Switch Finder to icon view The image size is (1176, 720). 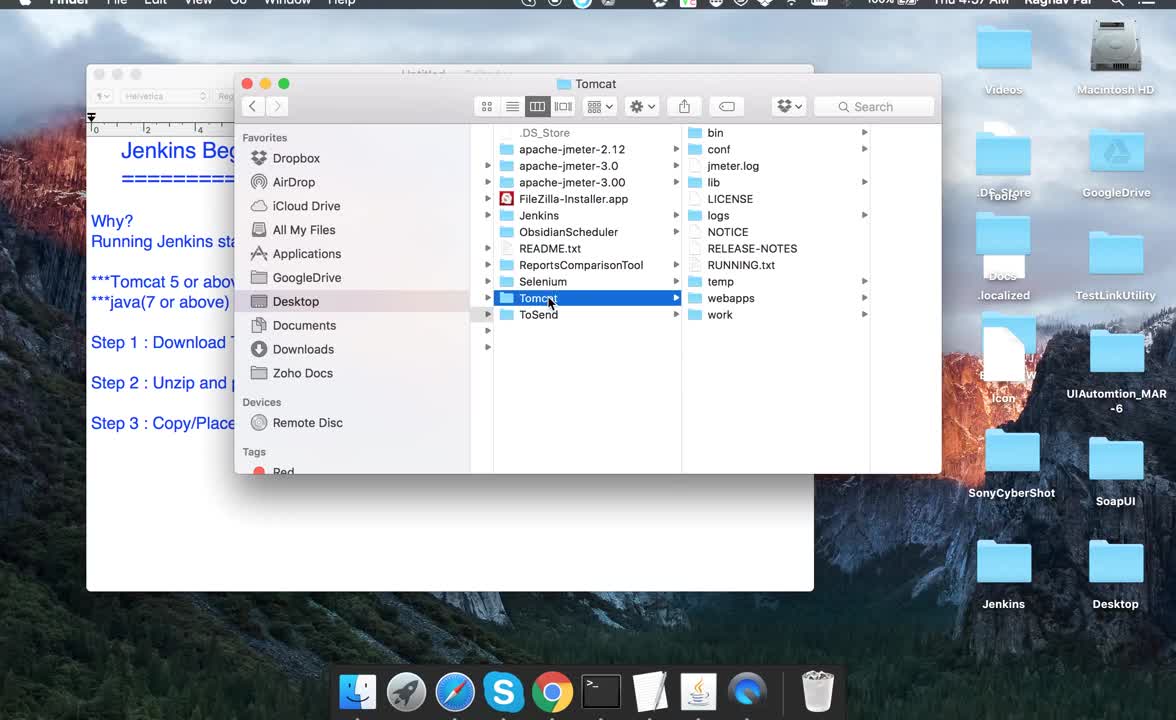tap(487, 106)
